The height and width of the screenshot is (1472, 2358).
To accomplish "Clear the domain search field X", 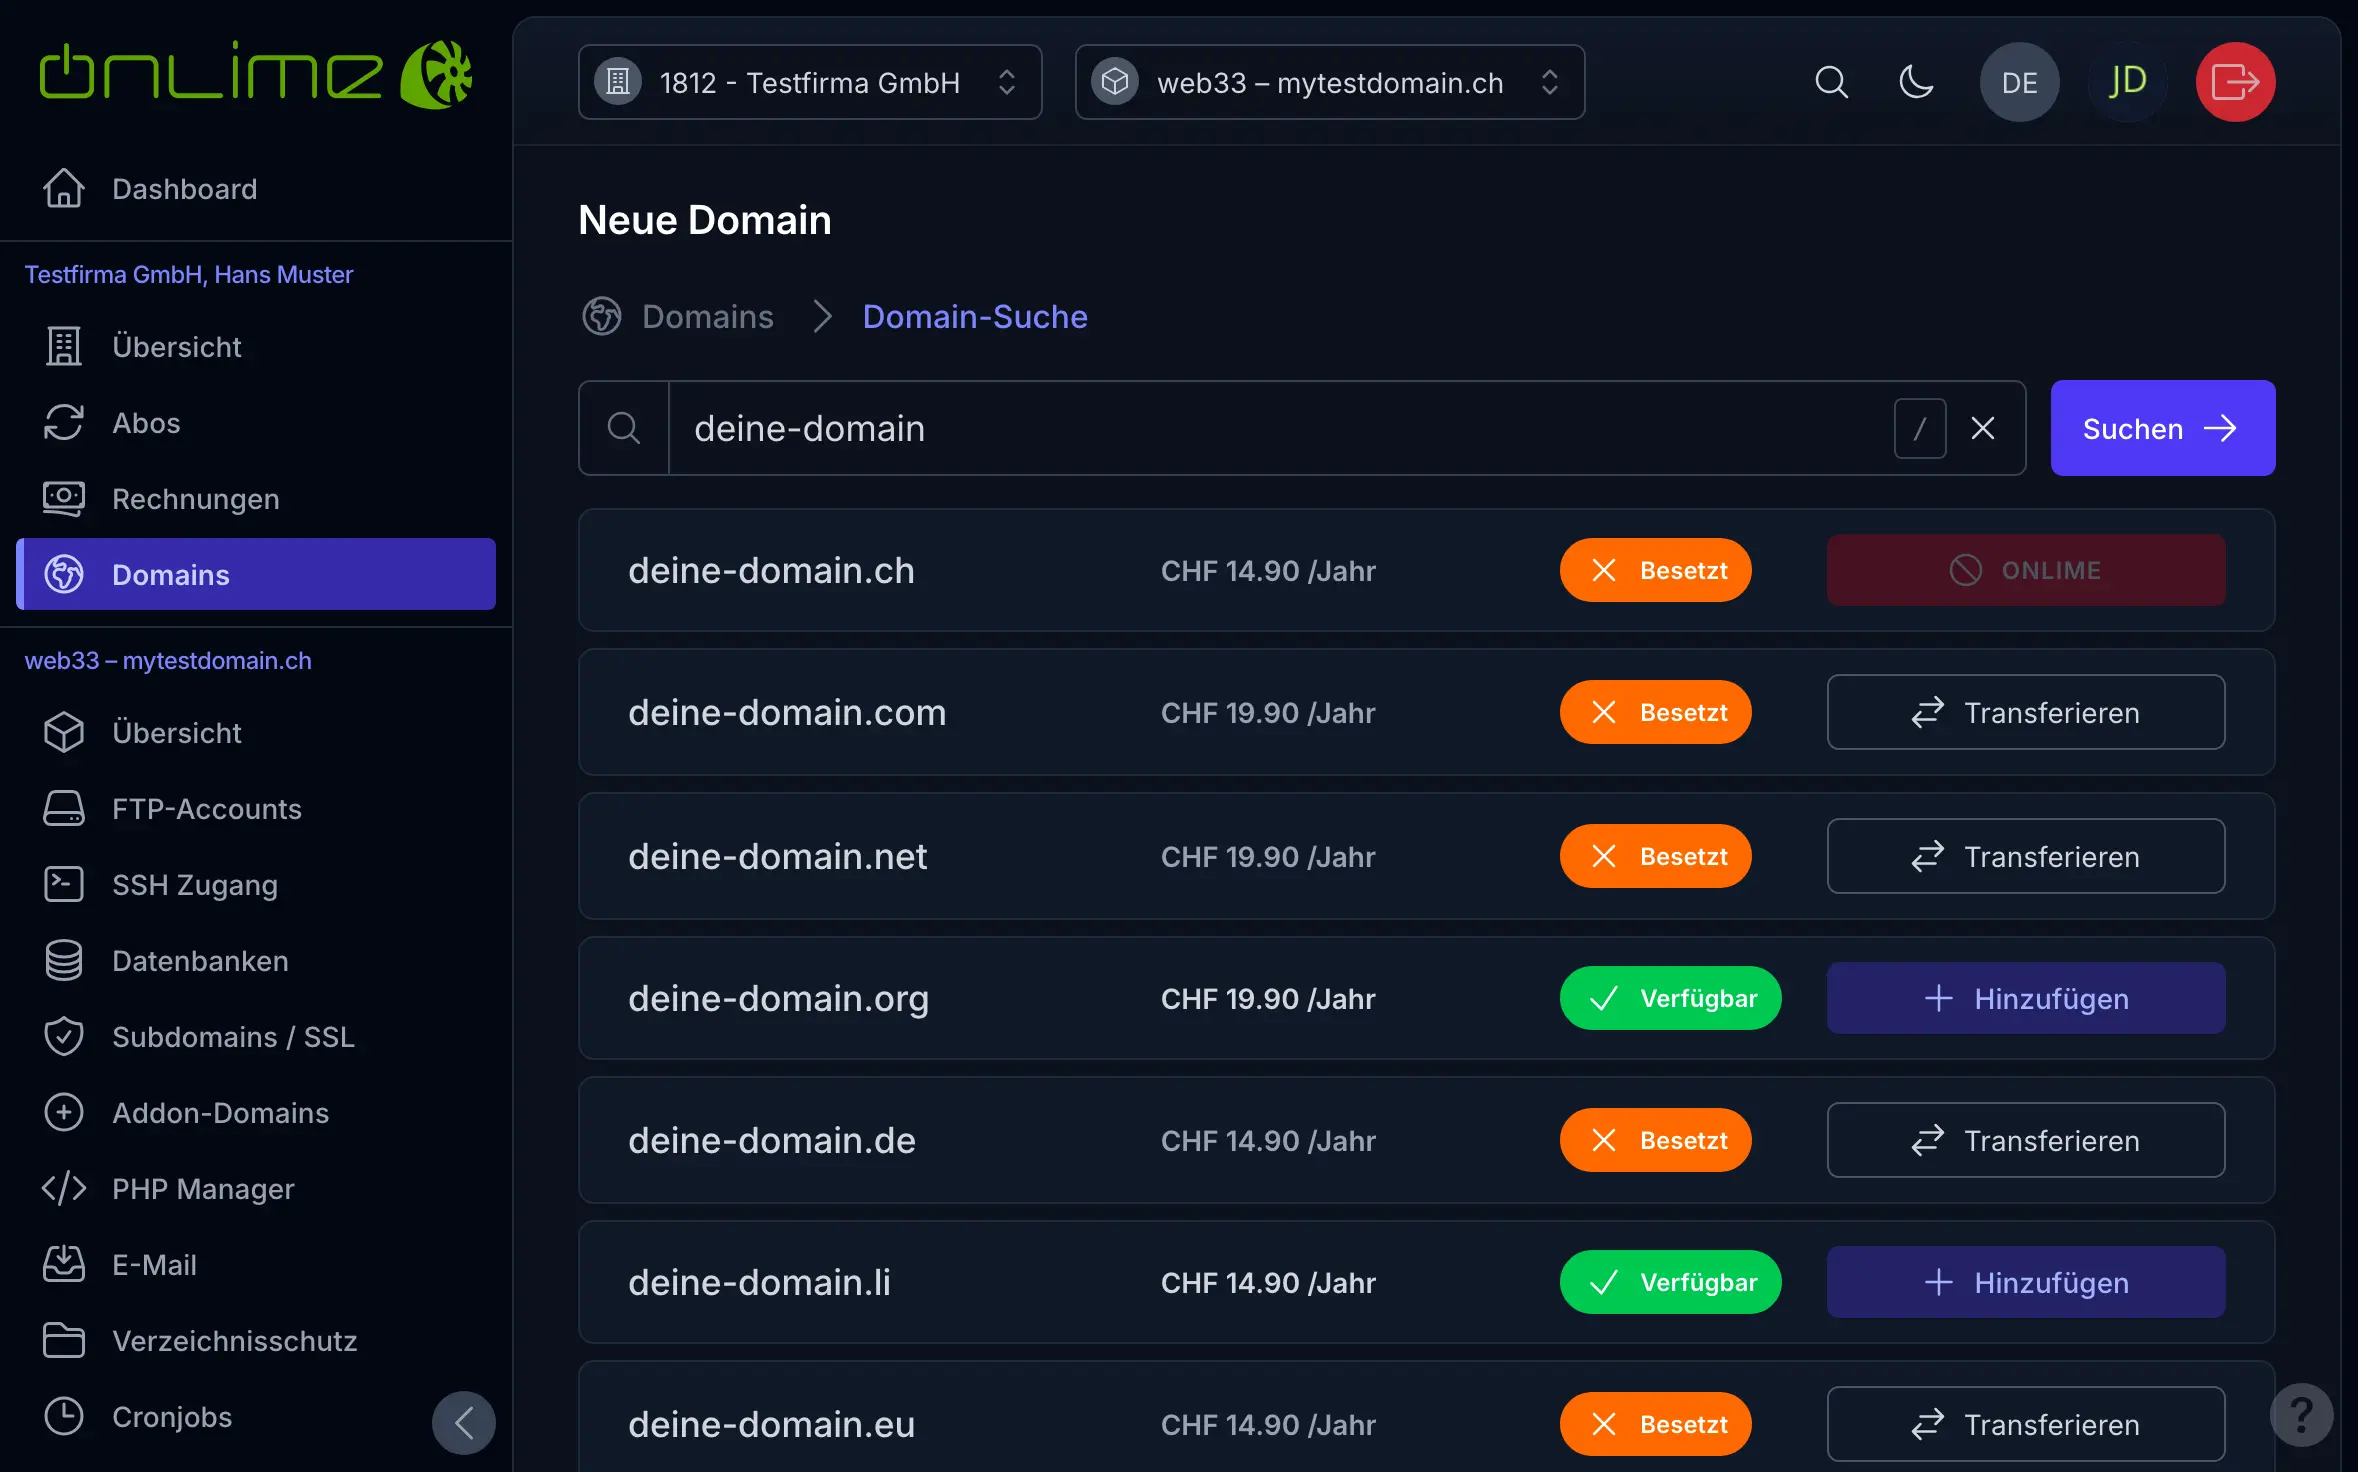I will pos(1982,428).
